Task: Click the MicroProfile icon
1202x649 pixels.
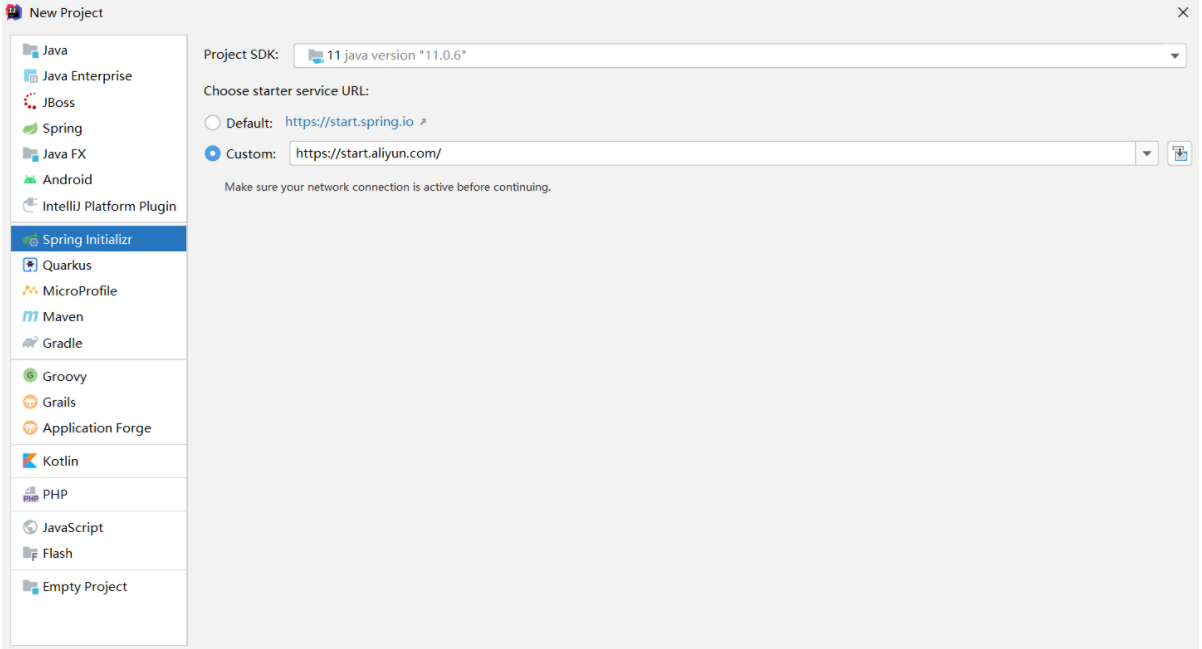Action: coord(30,291)
